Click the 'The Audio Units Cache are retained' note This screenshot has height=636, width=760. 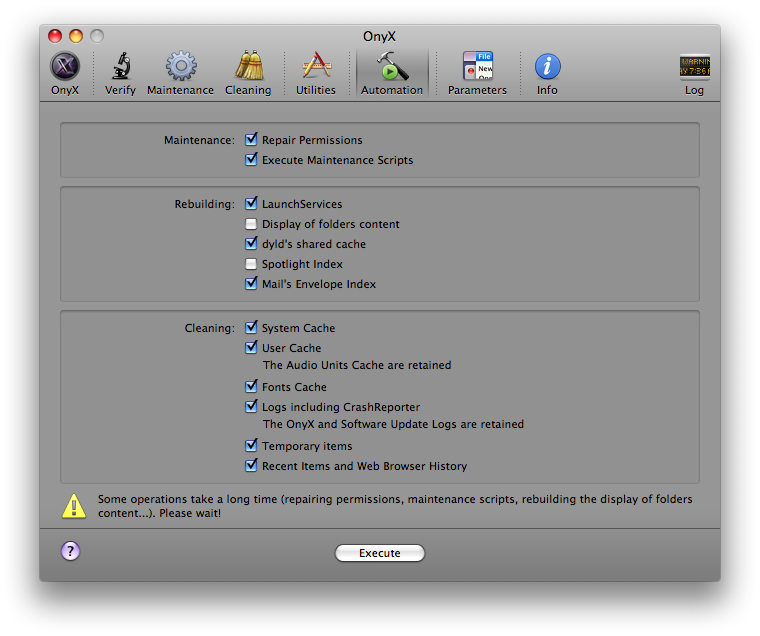point(357,365)
